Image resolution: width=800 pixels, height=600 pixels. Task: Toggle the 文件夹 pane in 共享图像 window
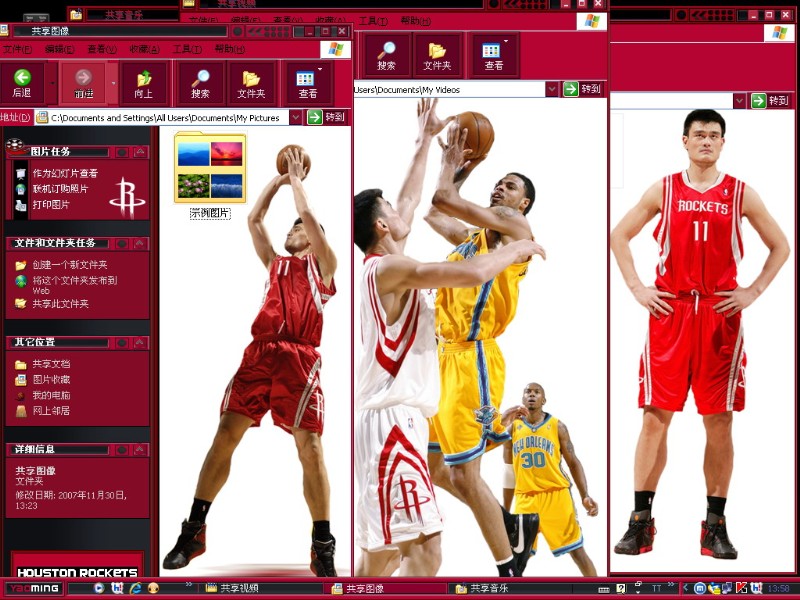point(251,84)
